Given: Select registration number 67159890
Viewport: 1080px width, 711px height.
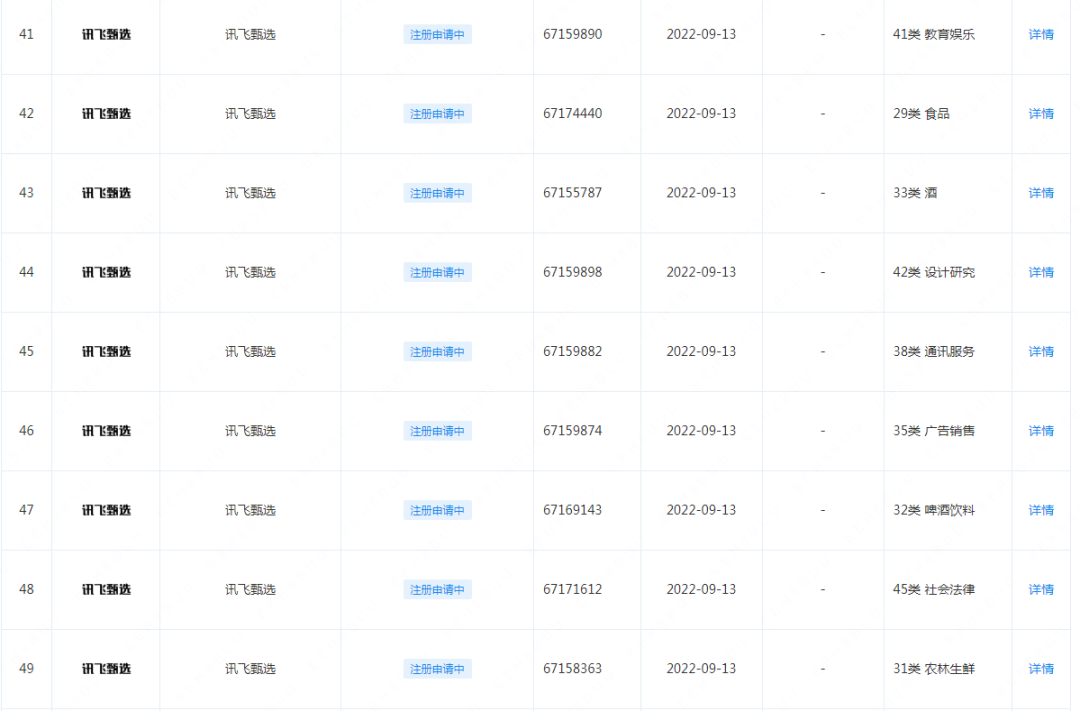Looking at the screenshot, I should [x=572, y=34].
